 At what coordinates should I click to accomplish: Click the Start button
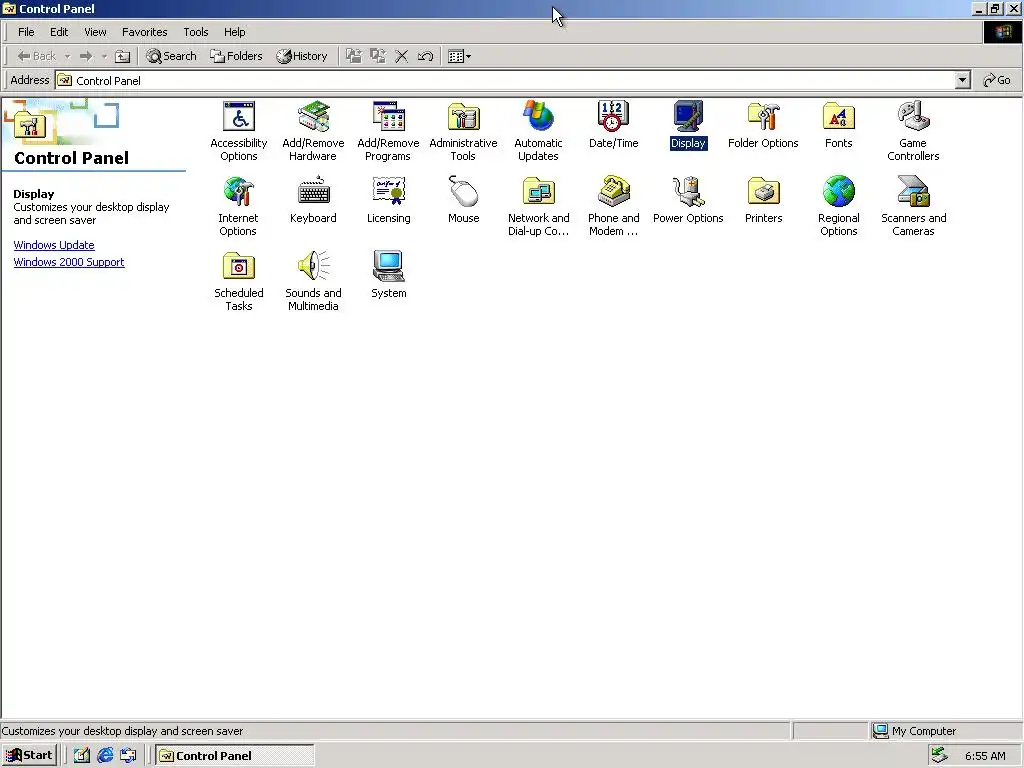coord(29,756)
